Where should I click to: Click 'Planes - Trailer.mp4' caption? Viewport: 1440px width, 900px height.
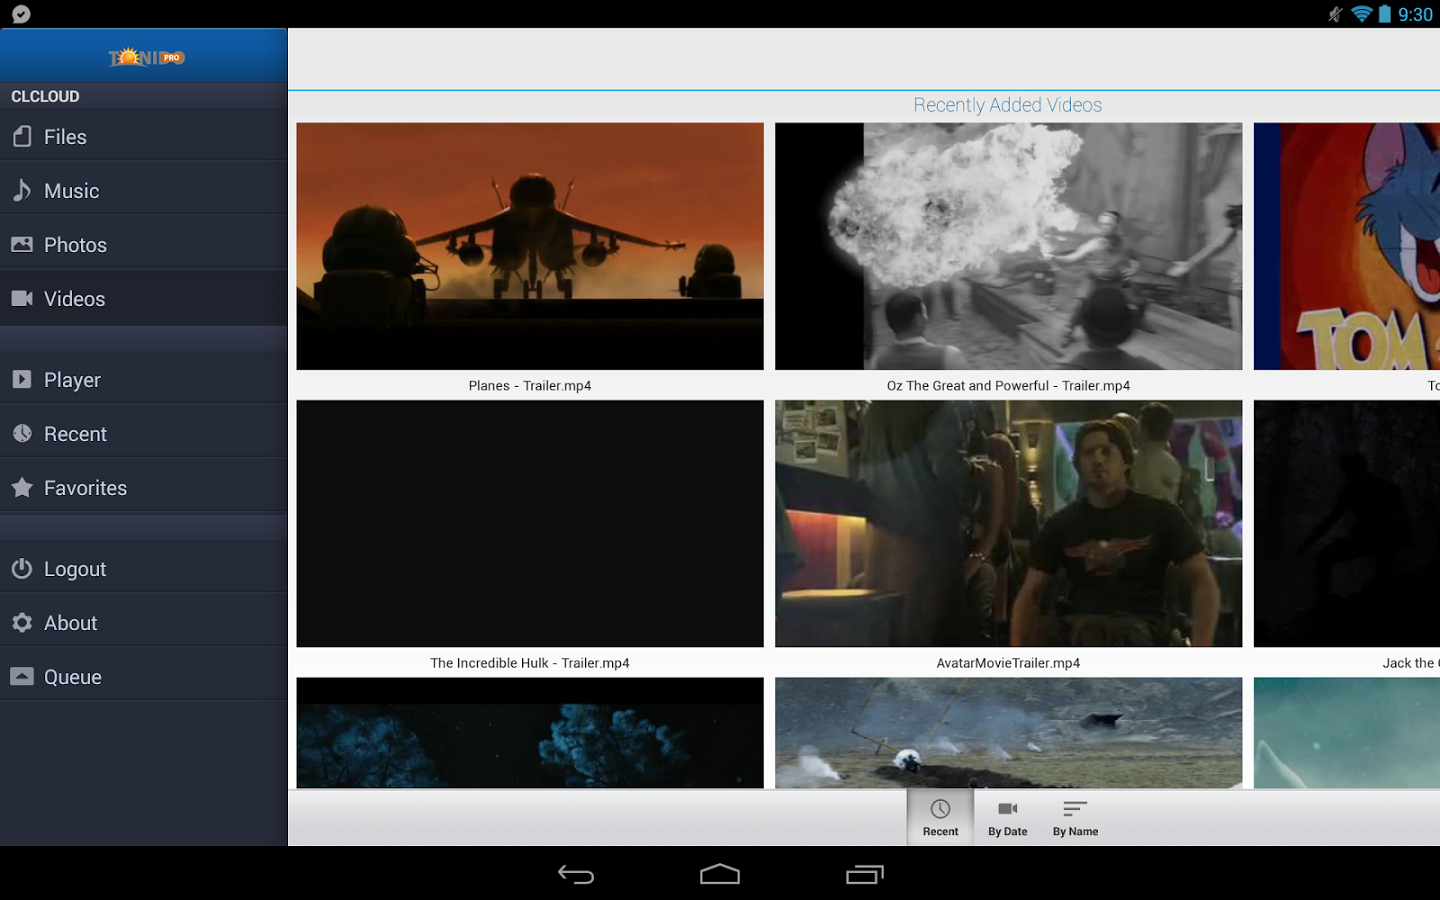click(530, 385)
